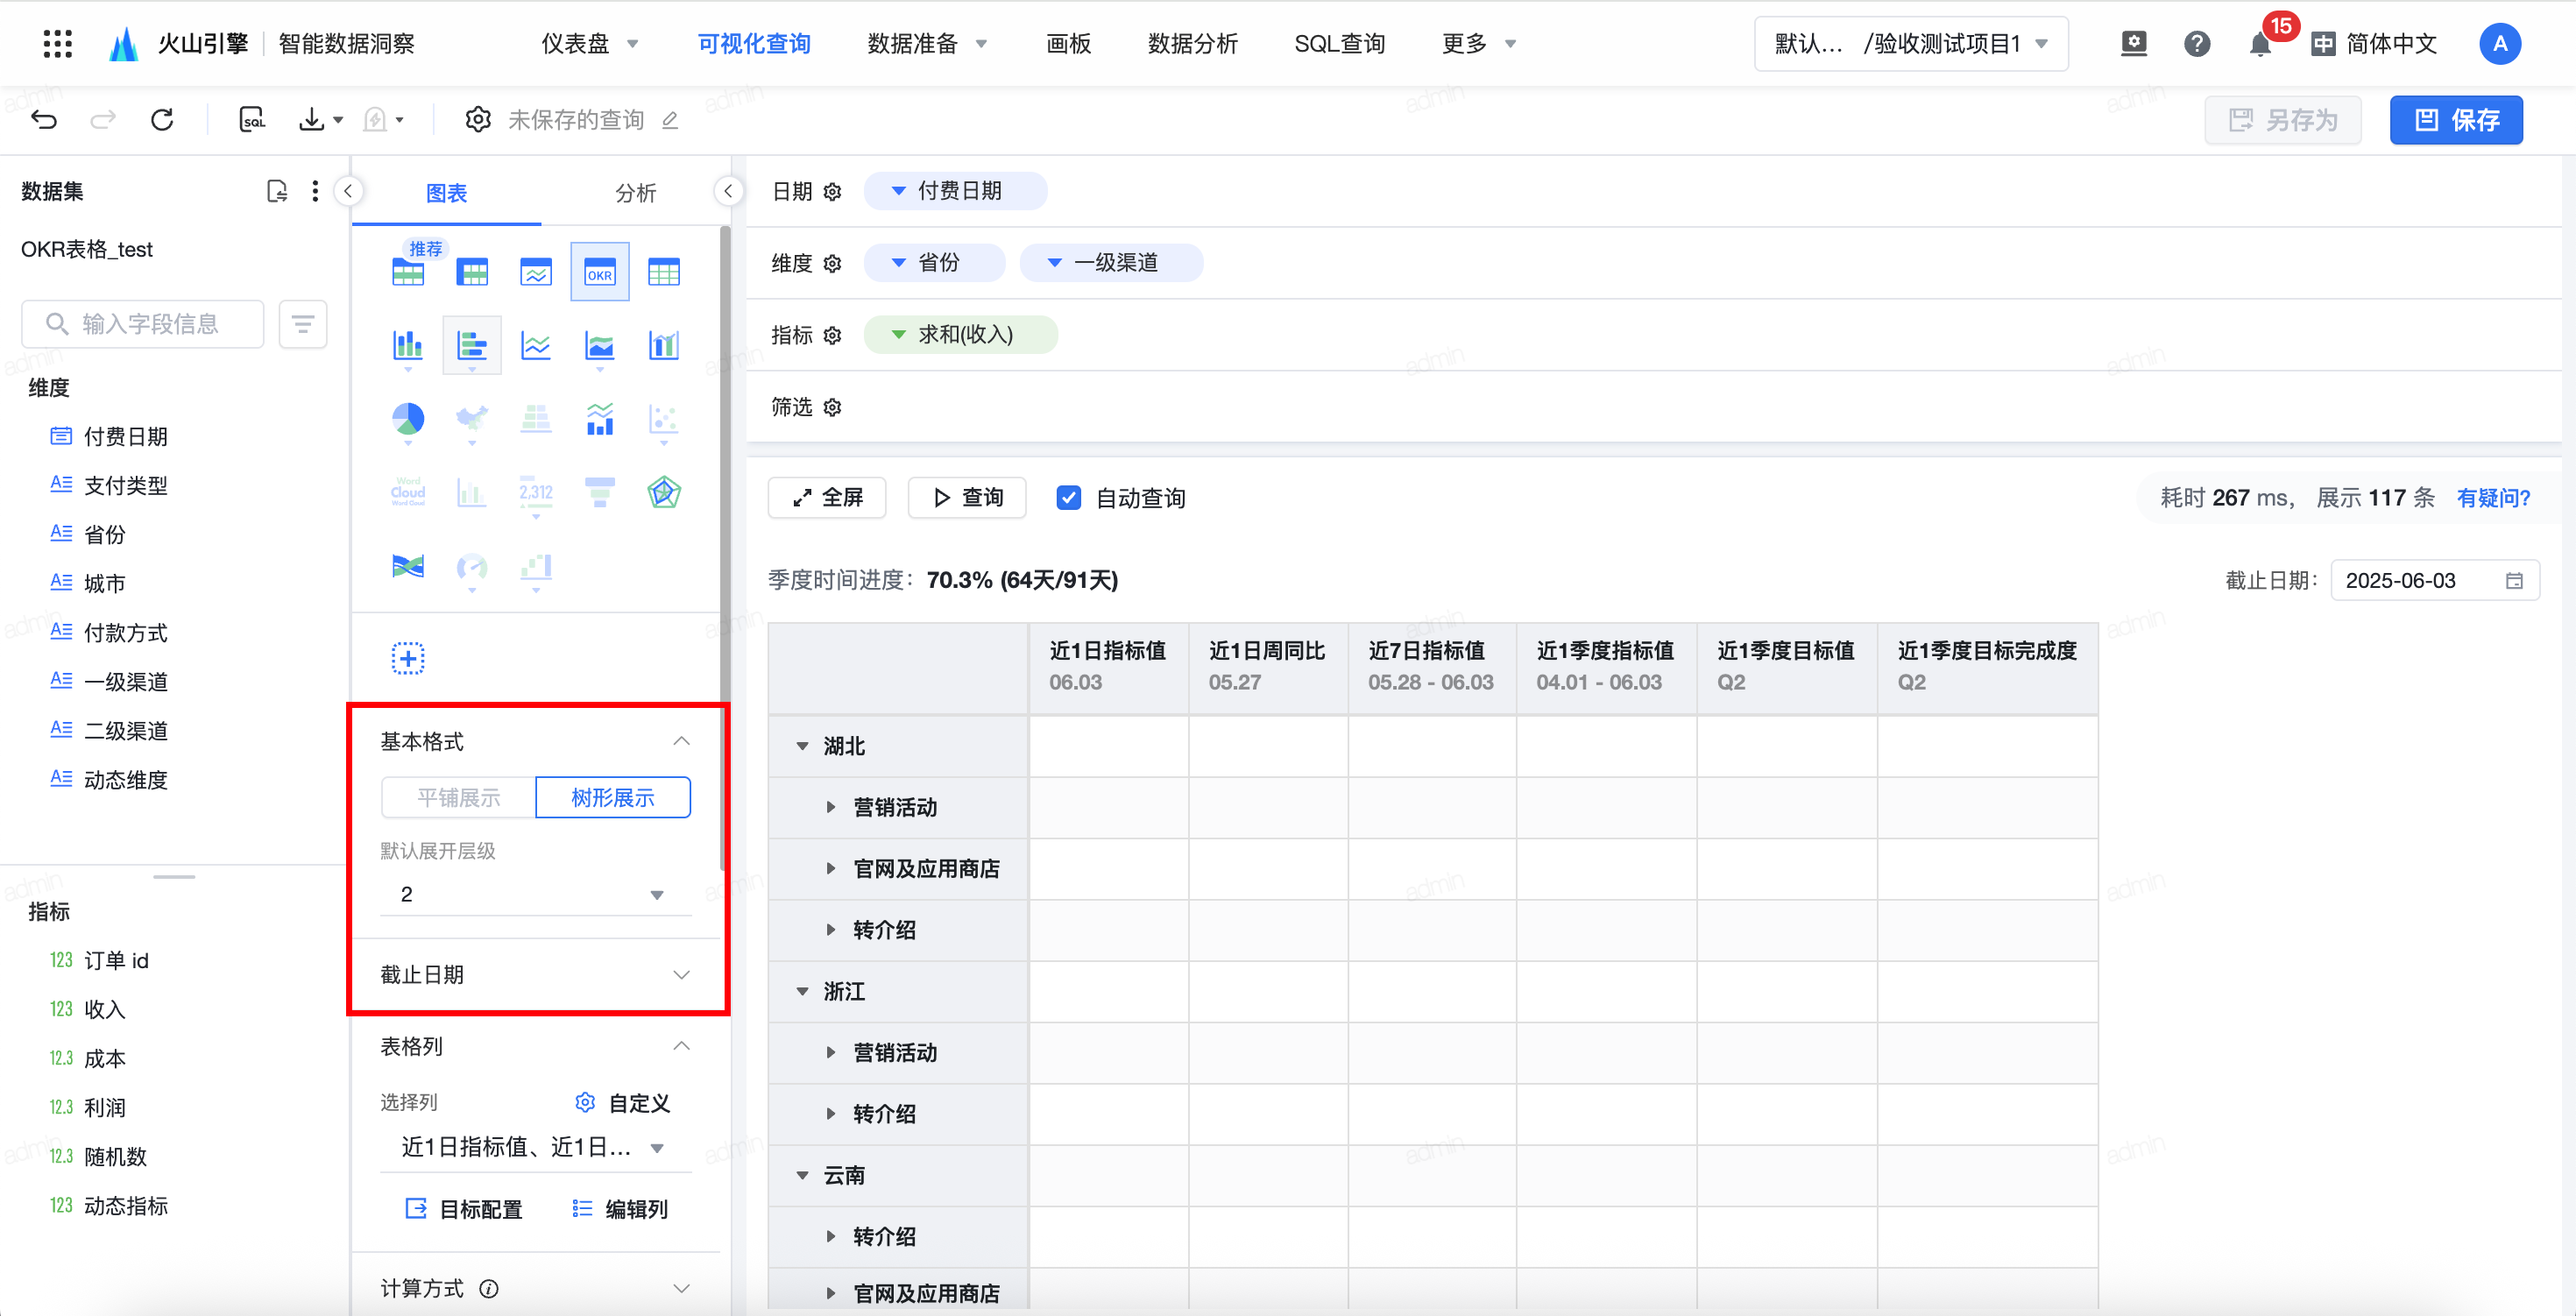The height and width of the screenshot is (1316, 2576).
Task: Click the 保存 button
Action: pyautogui.click(x=2456, y=121)
